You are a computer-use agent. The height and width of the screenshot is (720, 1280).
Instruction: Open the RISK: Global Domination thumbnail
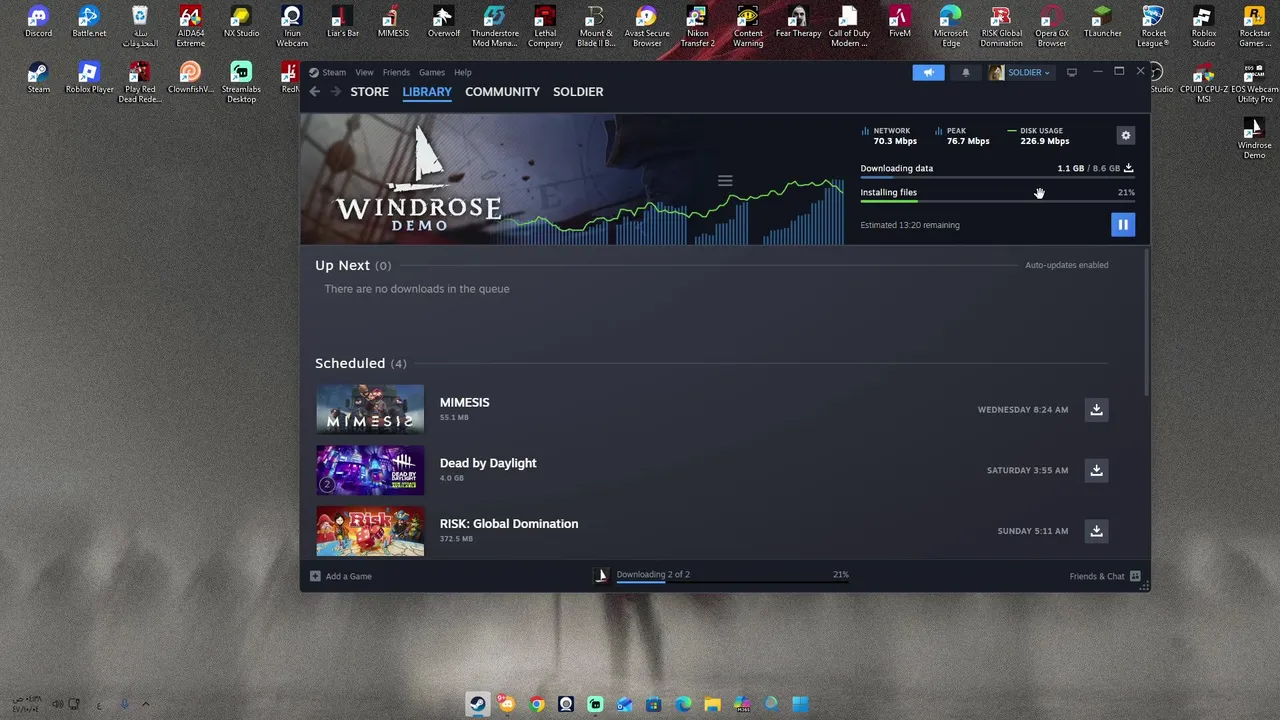click(x=370, y=531)
